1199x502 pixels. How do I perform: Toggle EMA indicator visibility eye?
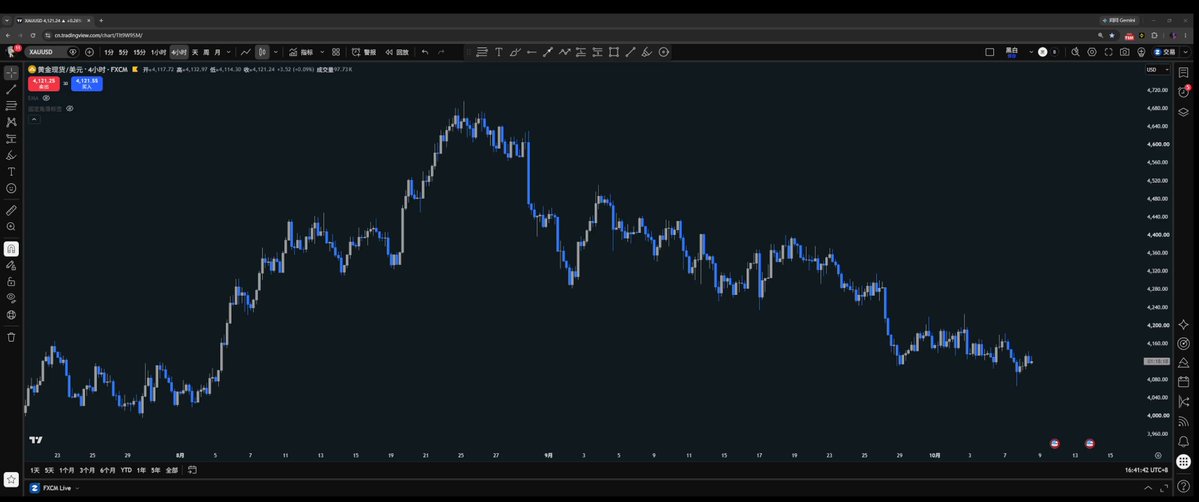pos(46,98)
